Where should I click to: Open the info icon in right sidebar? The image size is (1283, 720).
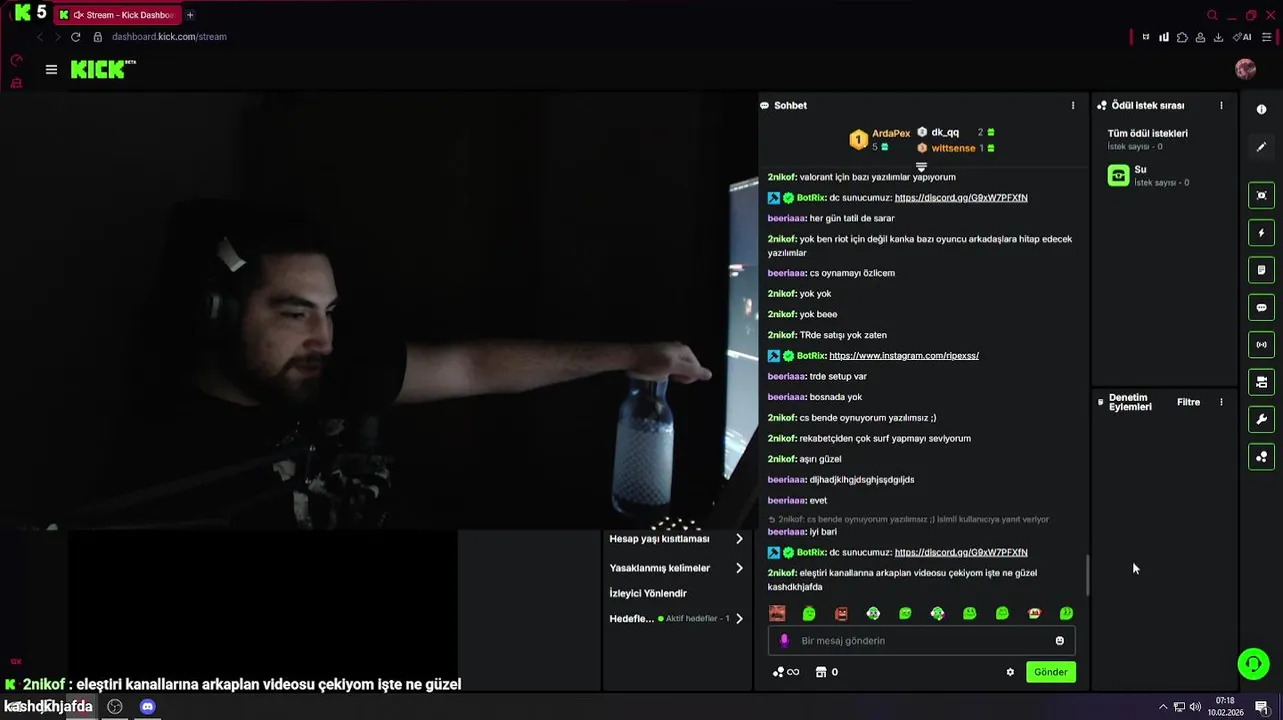1261,109
